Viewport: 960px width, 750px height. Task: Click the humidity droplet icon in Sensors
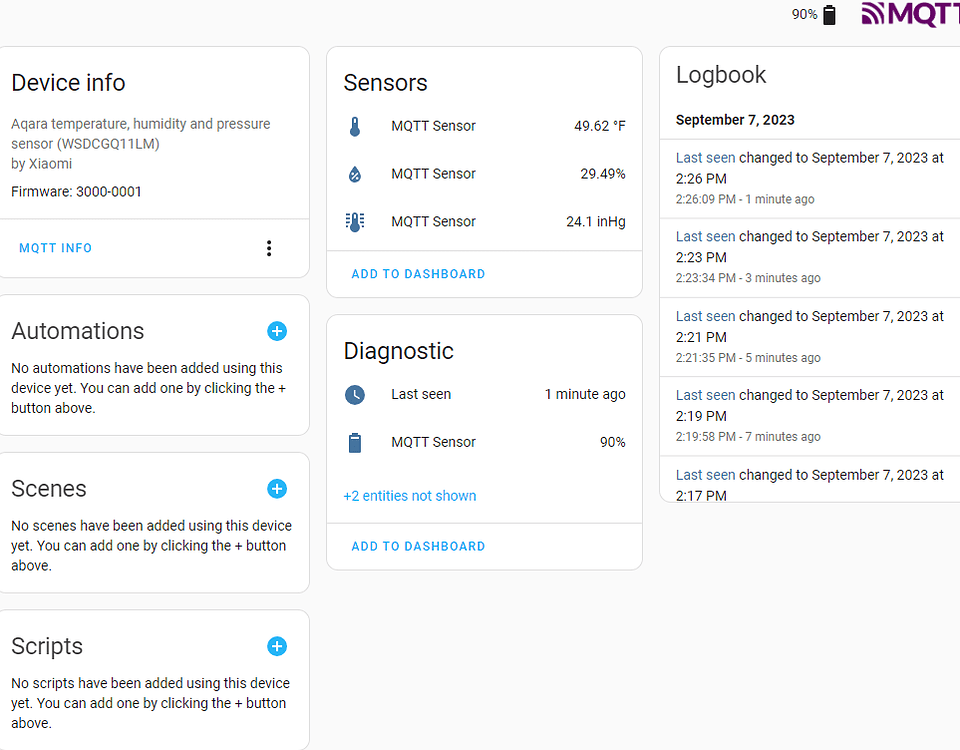tap(355, 173)
